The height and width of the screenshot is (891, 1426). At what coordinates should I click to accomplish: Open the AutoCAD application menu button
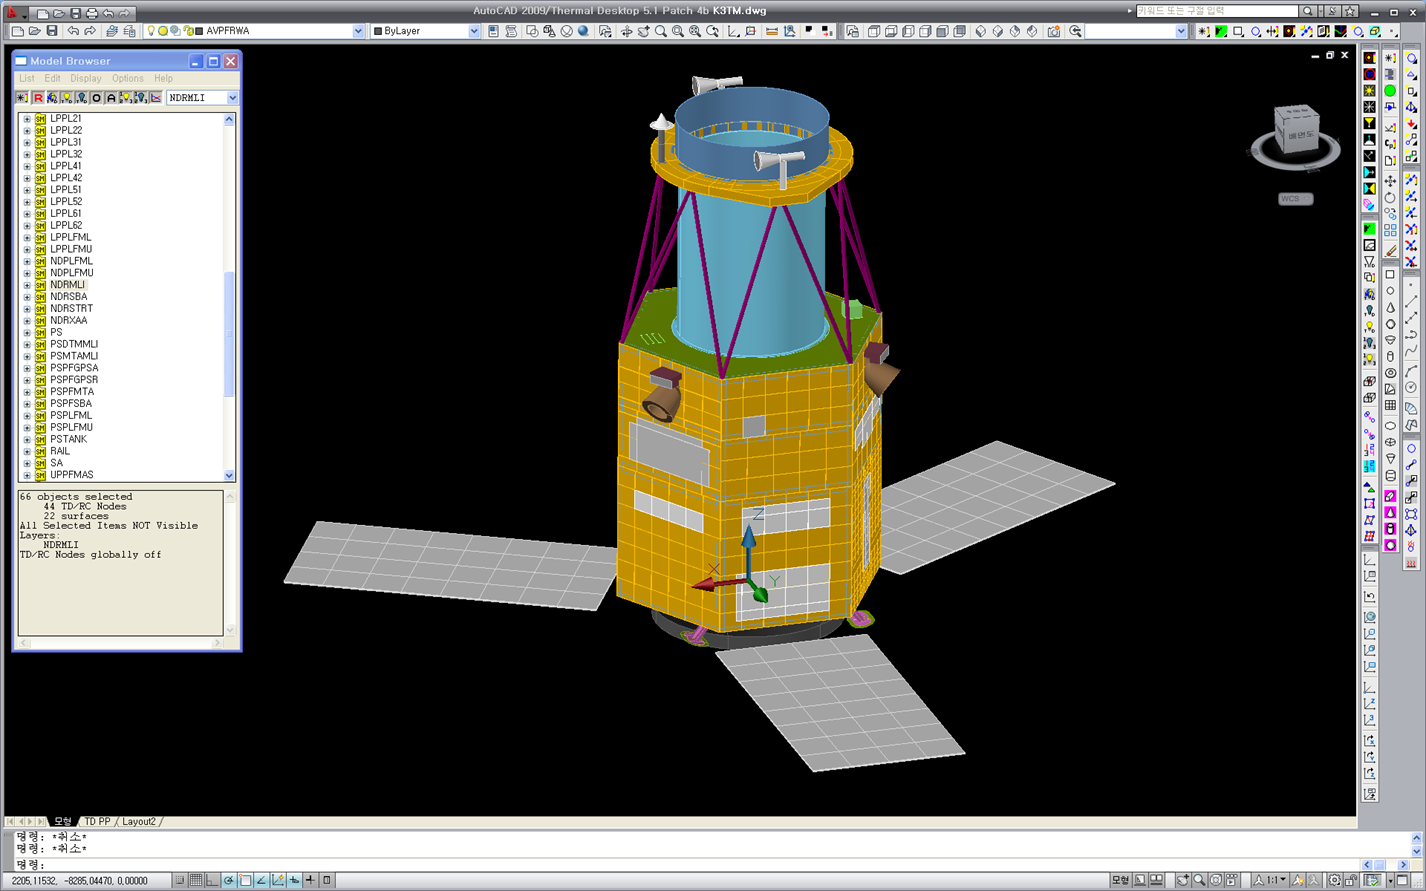[14, 13]
